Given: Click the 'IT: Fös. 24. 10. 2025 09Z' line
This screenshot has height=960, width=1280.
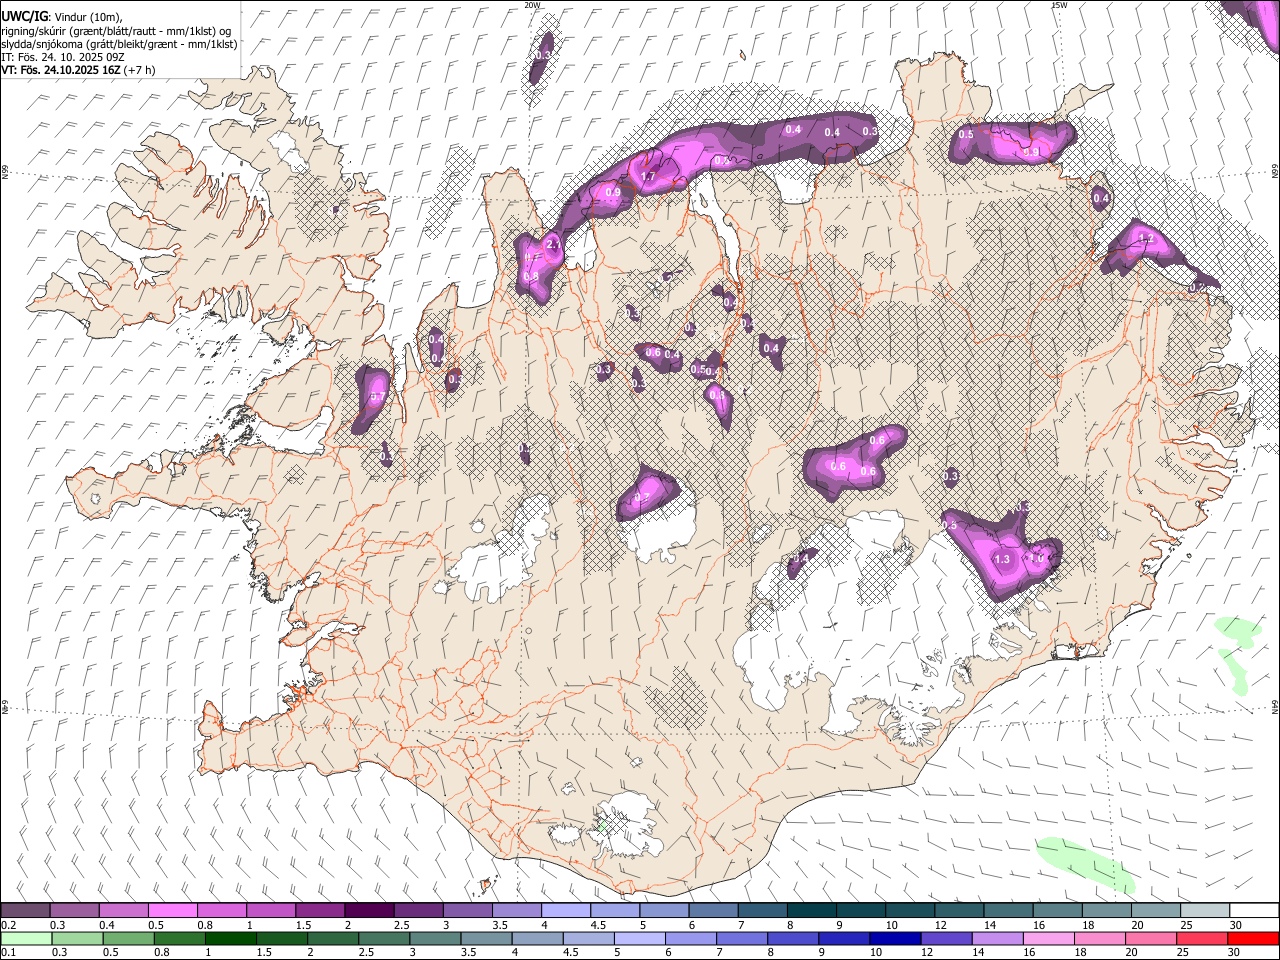Looking at the screenshot, I should point(63,57).
